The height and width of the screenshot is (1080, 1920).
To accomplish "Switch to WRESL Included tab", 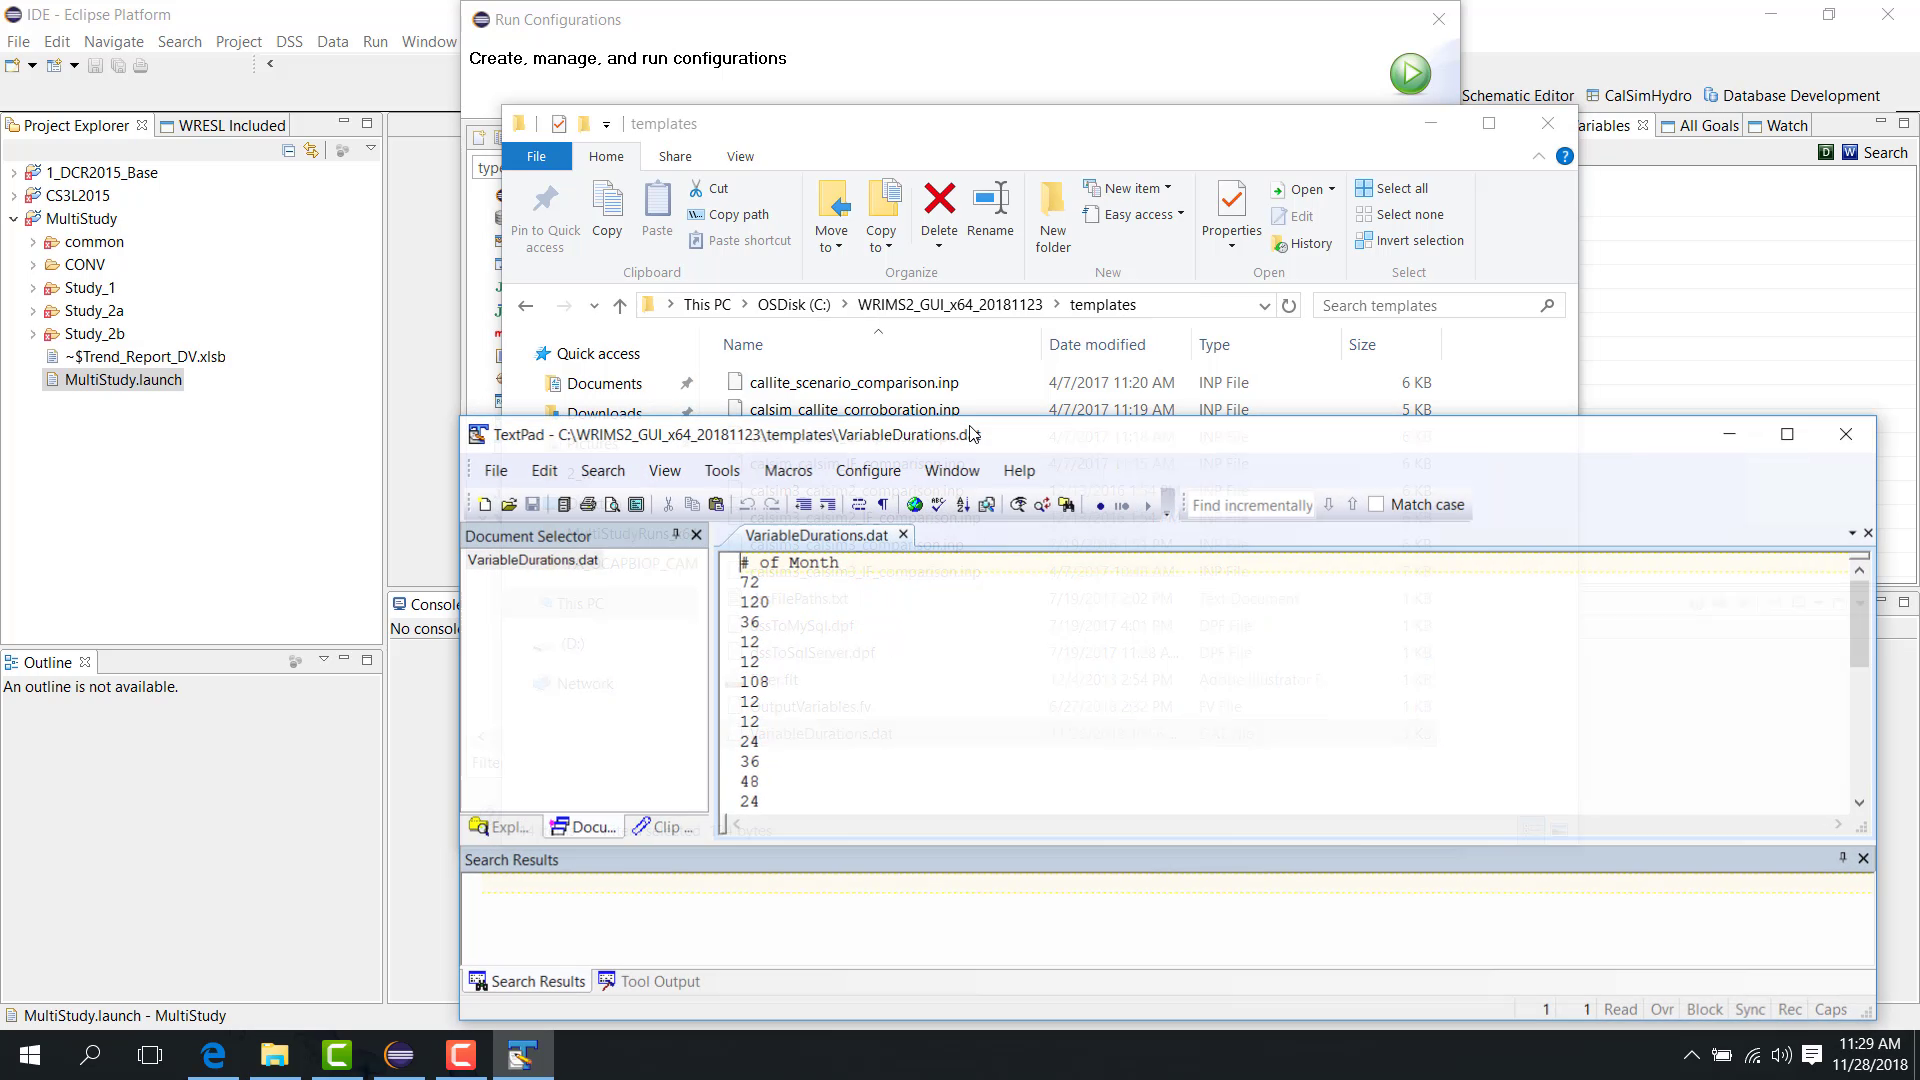I will click(222, 126).
